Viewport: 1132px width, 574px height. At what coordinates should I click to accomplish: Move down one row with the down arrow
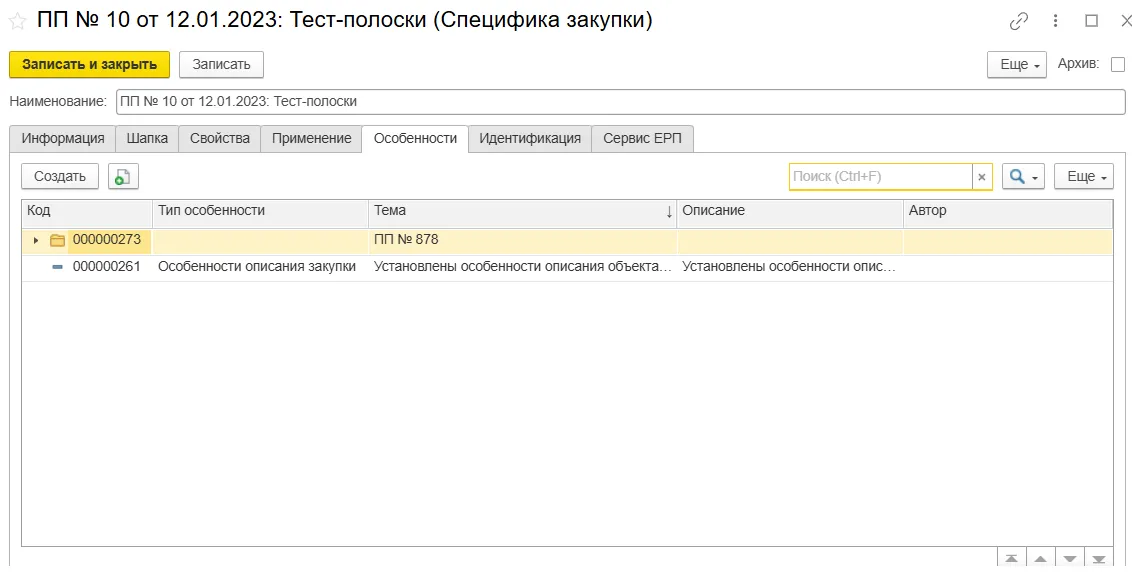[1070, 559]
